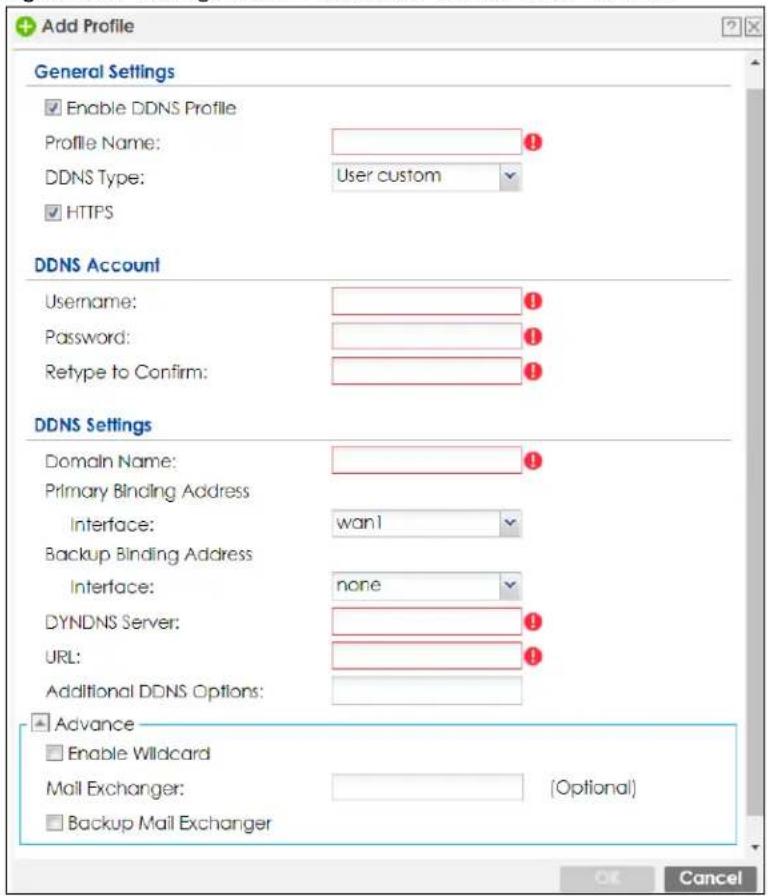Click the DDNS Account heading
The width and height of the screenshot is (768, 896).
click(97, 265)
